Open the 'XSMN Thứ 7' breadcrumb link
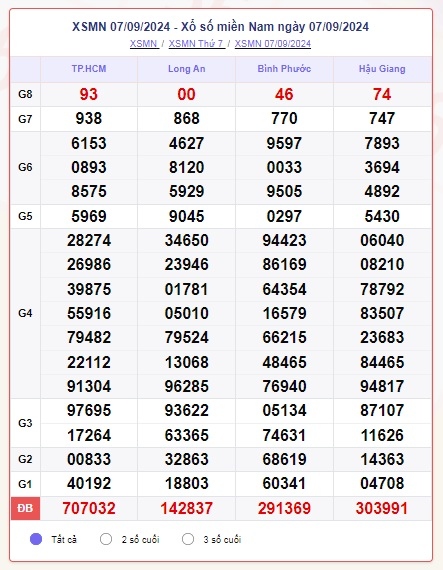This screenshot has width=443, height=570. (196, 44)
